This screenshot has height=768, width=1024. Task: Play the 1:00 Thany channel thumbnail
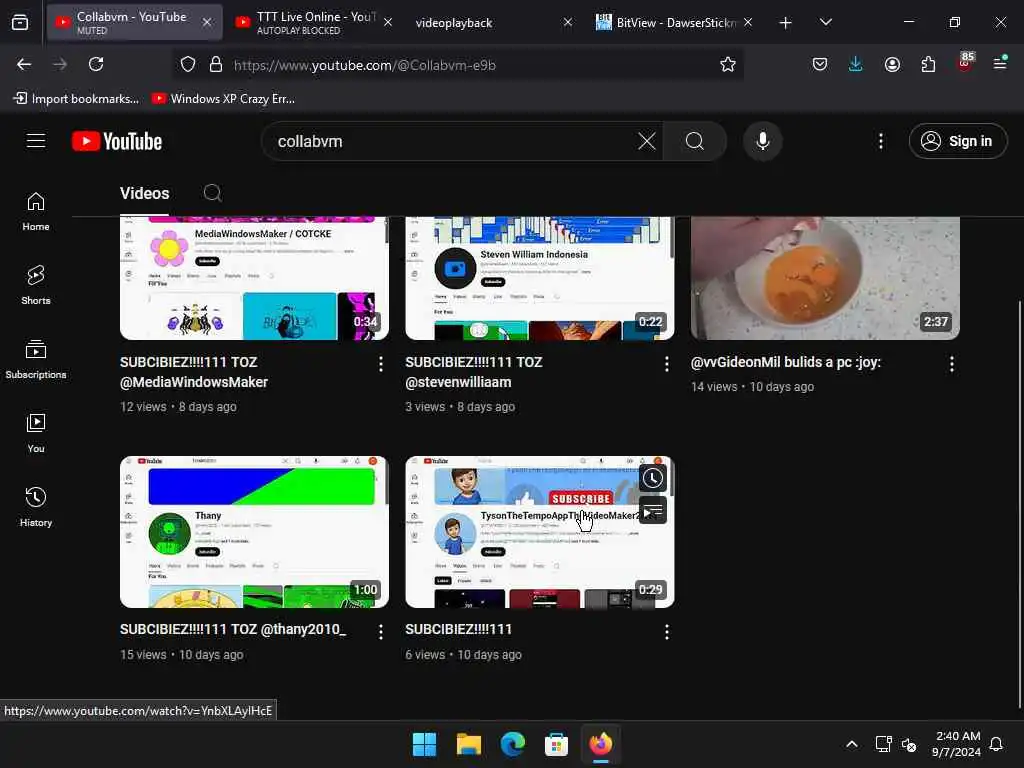point(254,532)
